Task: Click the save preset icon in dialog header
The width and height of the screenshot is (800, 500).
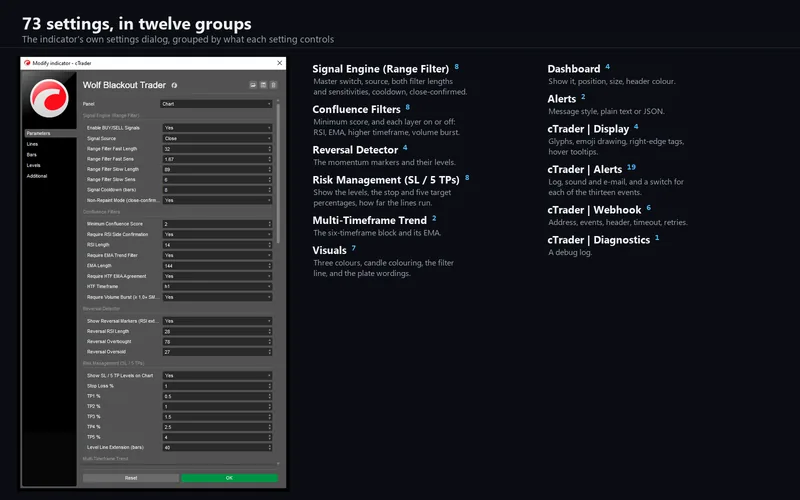Action: click(x=263, y=85)
